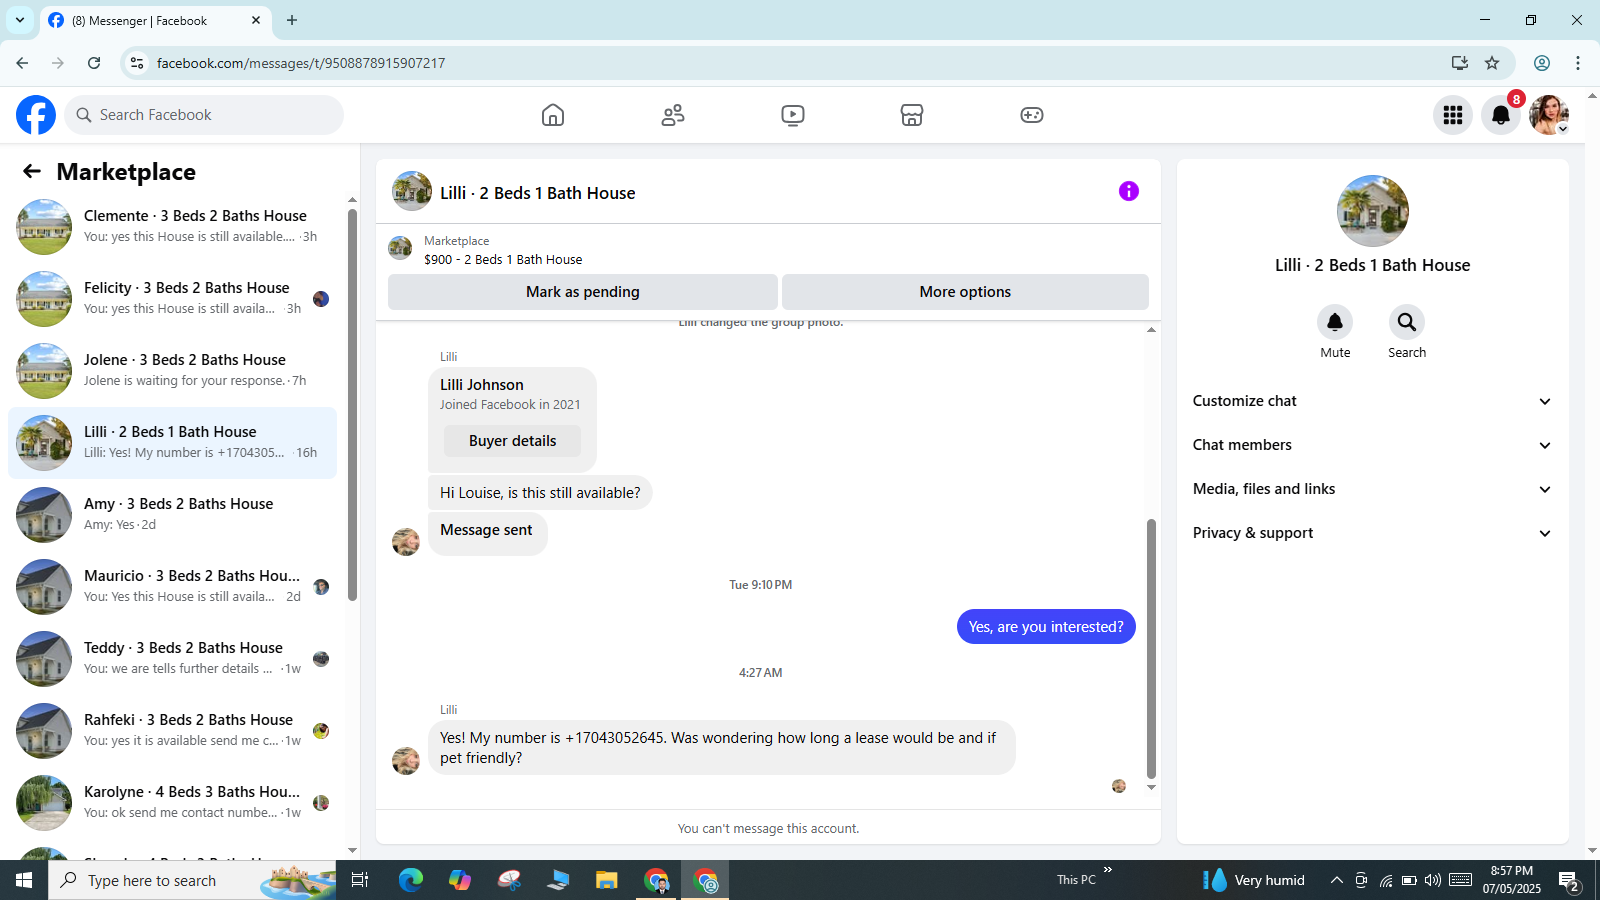
Task: Select Lilli 2 Beds 1 Bath House chat
Action: [172, 443]
